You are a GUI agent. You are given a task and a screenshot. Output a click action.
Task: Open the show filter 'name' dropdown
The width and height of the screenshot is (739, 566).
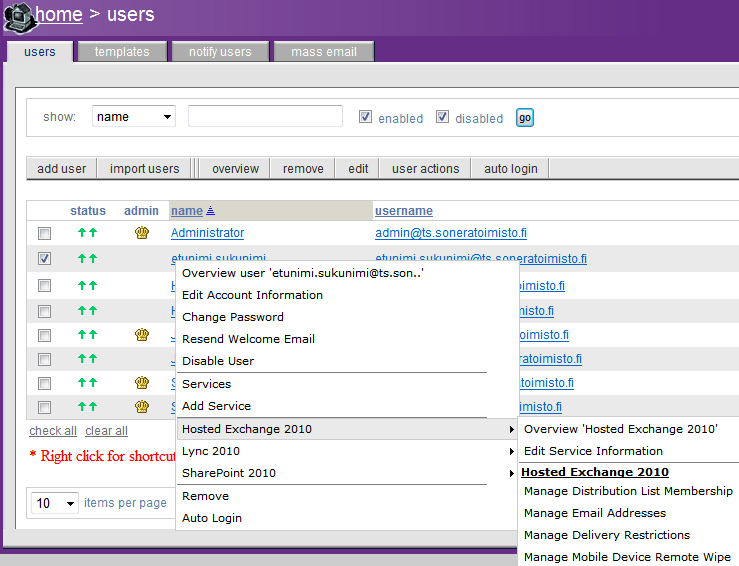click(x=134, y=116)
